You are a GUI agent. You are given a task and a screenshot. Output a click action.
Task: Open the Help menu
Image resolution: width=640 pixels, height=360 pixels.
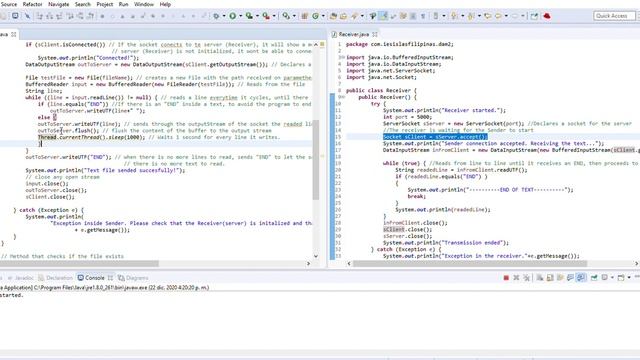[165, 4]
